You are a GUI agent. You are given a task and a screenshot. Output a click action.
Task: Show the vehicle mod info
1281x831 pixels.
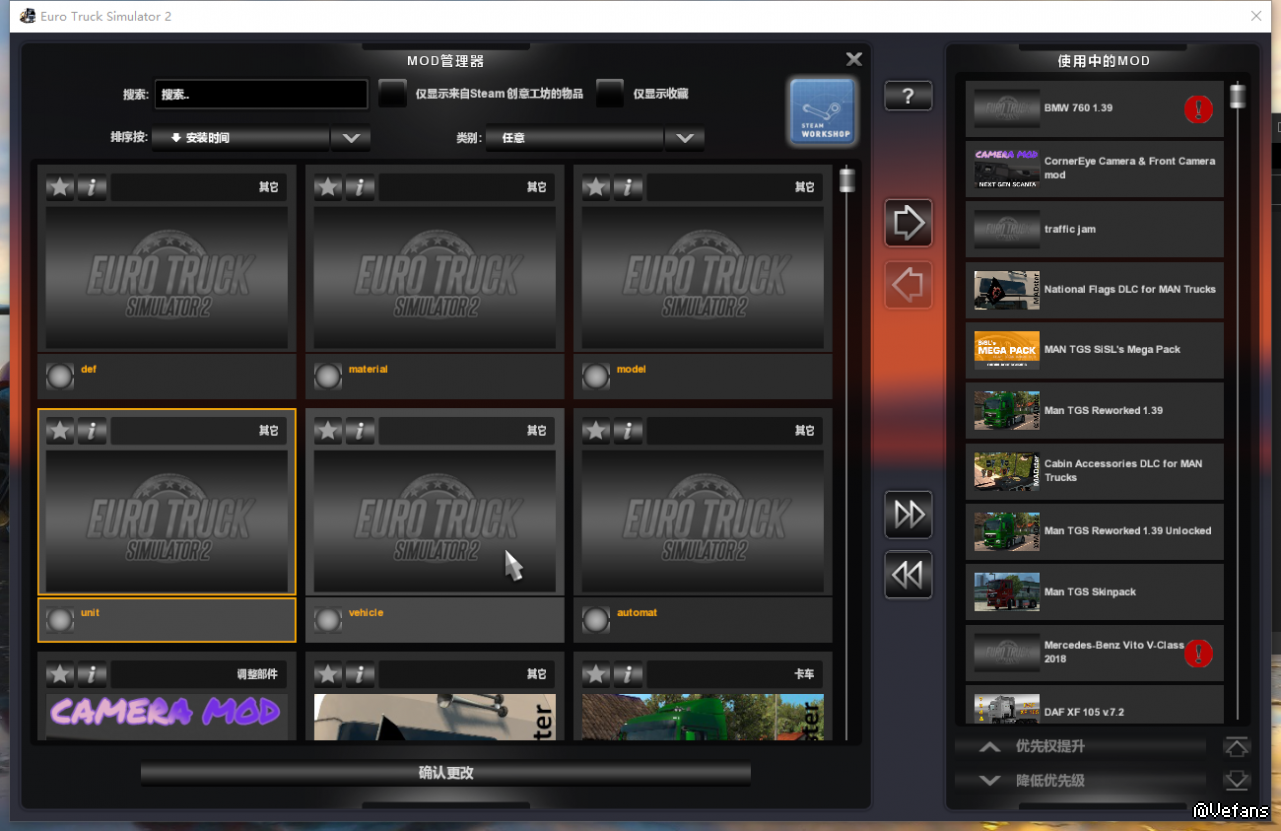coord(360,431)
